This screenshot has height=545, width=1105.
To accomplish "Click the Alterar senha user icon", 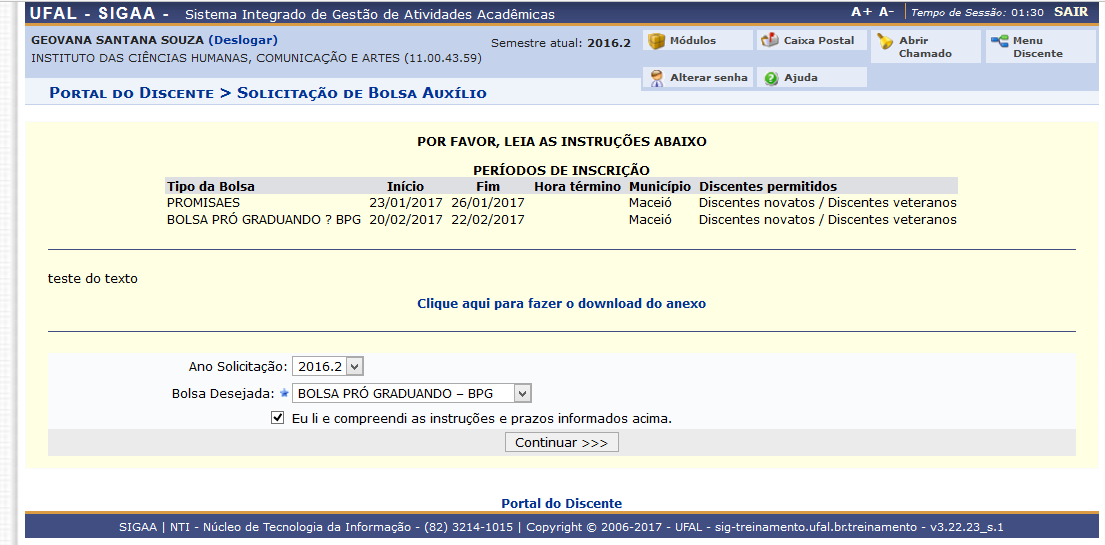I will point(656,78).
